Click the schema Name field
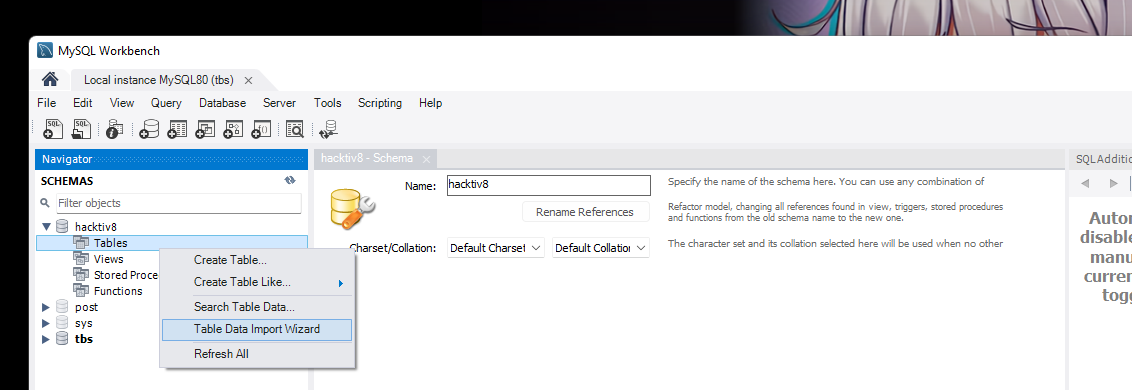The image size is (1132, 390). [549, 185]
